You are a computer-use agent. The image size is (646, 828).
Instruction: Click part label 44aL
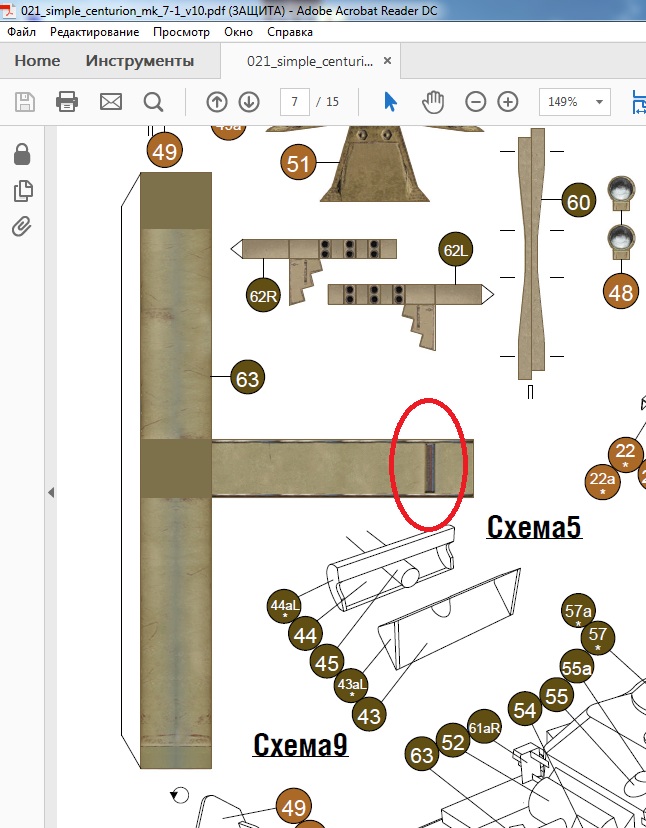pos(285,606)
